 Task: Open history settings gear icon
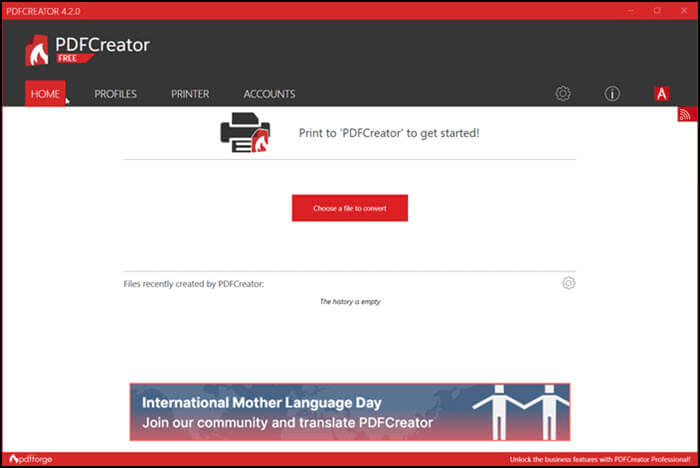pos(568,283)
